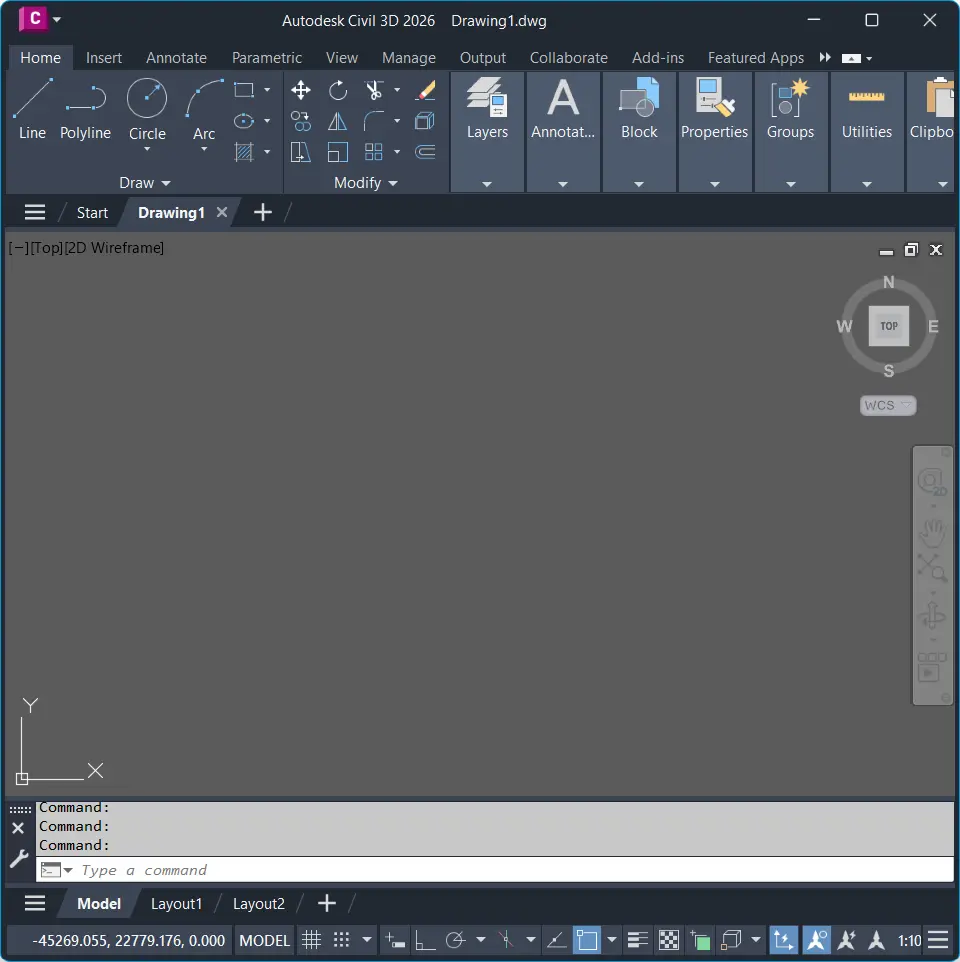Image resolution: width=960 pixels, height=962 pixels.
Task: Start the Hatch tool
Action: pyautogui.click(x=244, y=152)
